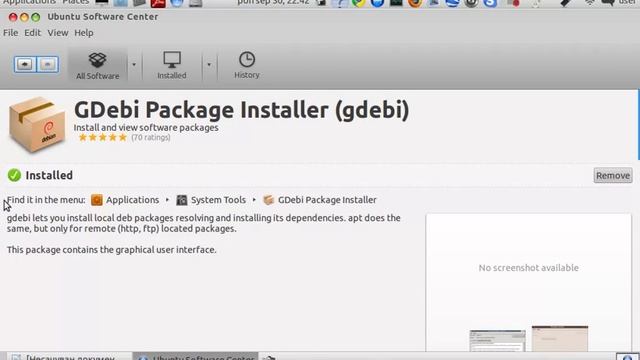
Task: Click the 'gdebi lets you install' description paragraph
Action: click(204, 223)
